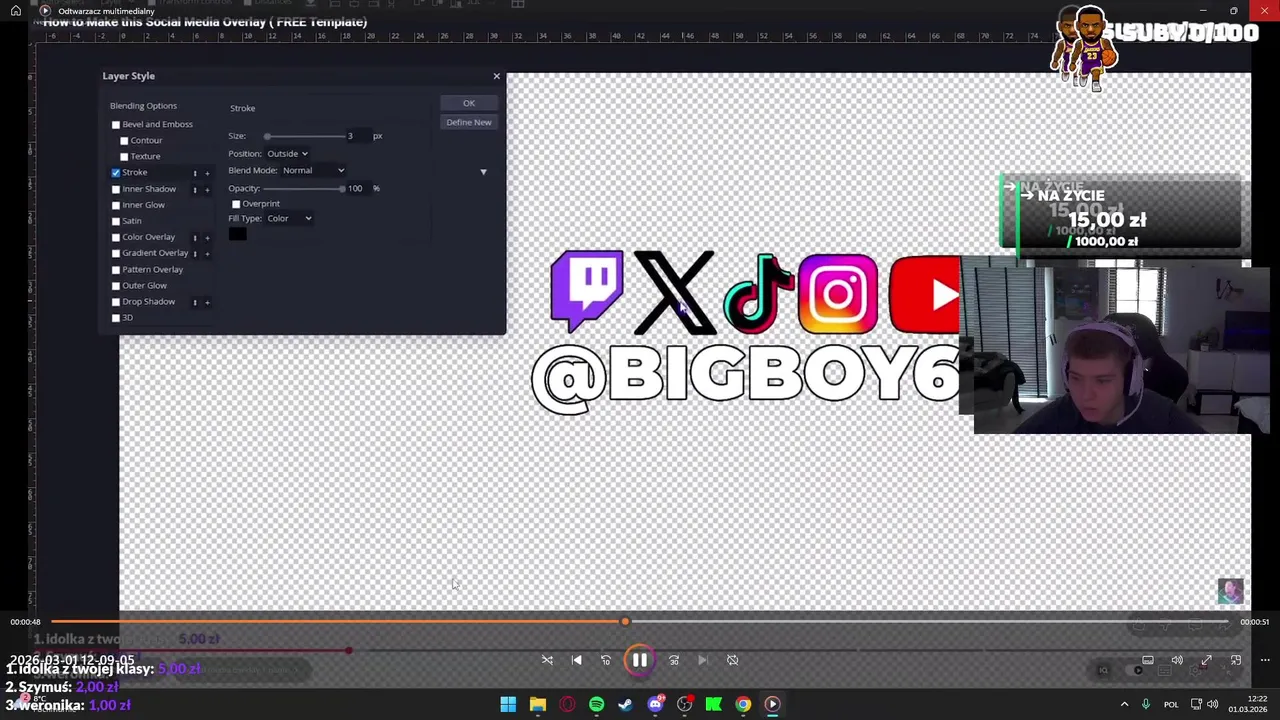Viewport: 1280px width, 720px height.
Task: Add another Gradient Overlay with the plus icon
Action: pyautogui.click(x=207, y=253)
